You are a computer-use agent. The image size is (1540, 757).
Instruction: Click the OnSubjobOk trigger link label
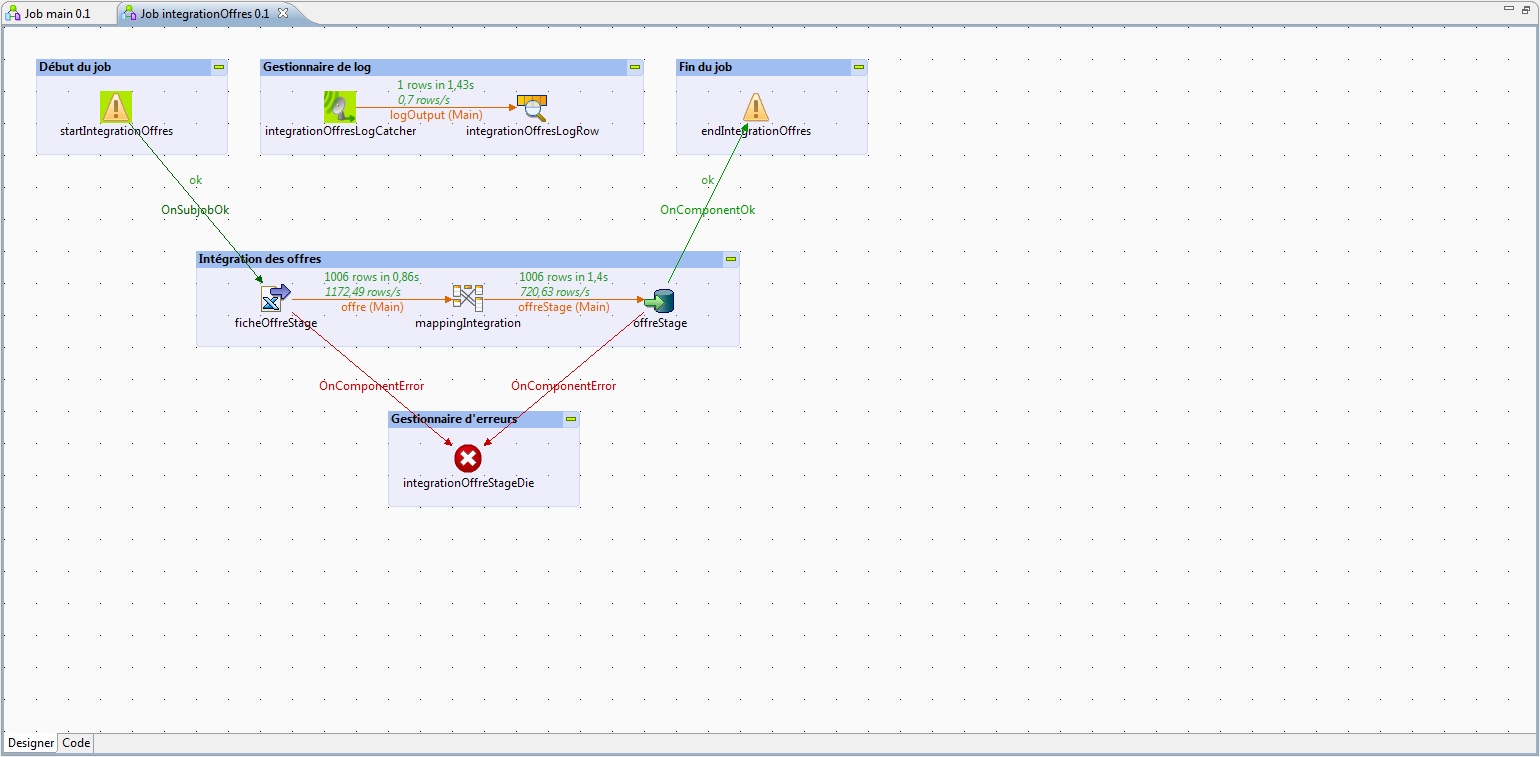[x=196, y=210]
